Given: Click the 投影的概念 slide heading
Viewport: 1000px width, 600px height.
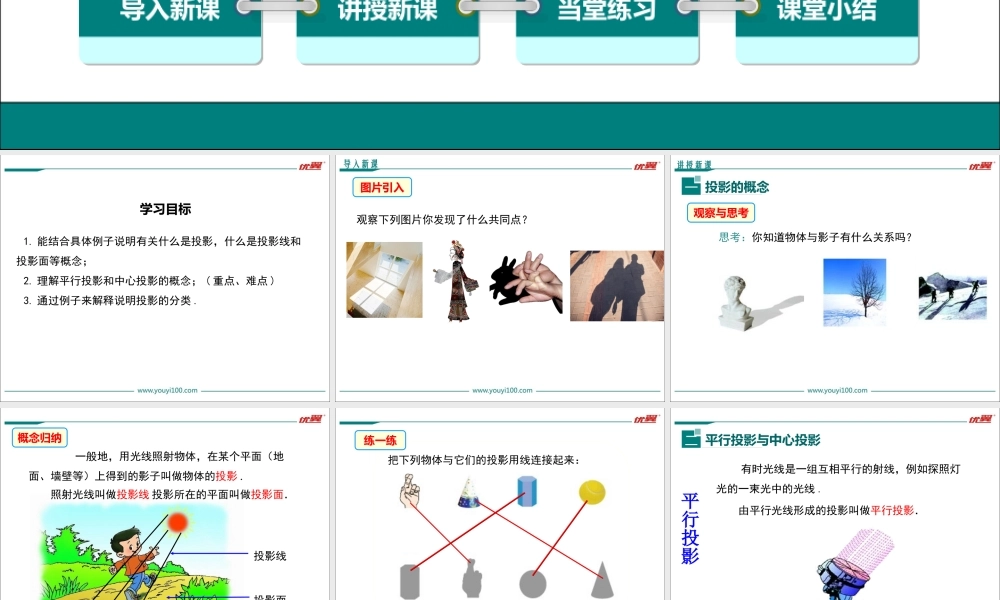Looking at the screenshot, I should point(736,187).
